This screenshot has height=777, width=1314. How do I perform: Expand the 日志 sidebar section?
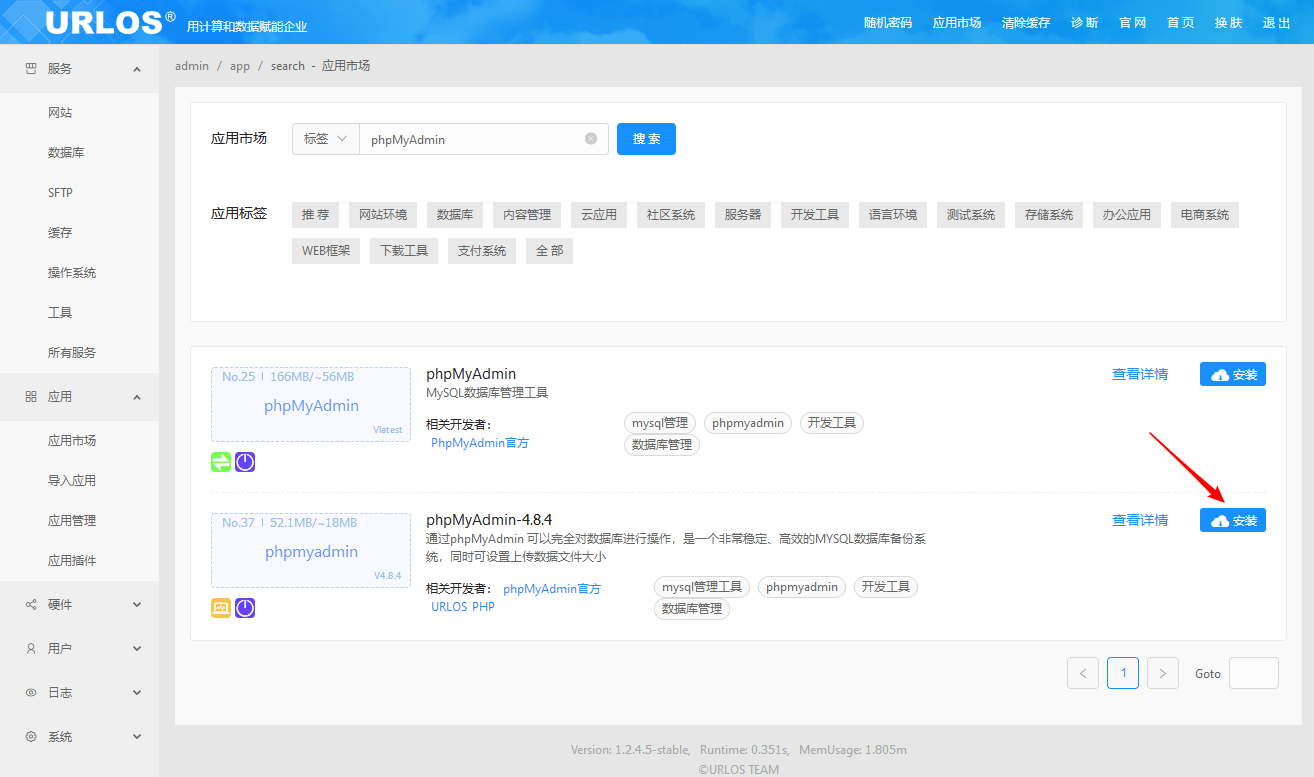coord(137,693)
